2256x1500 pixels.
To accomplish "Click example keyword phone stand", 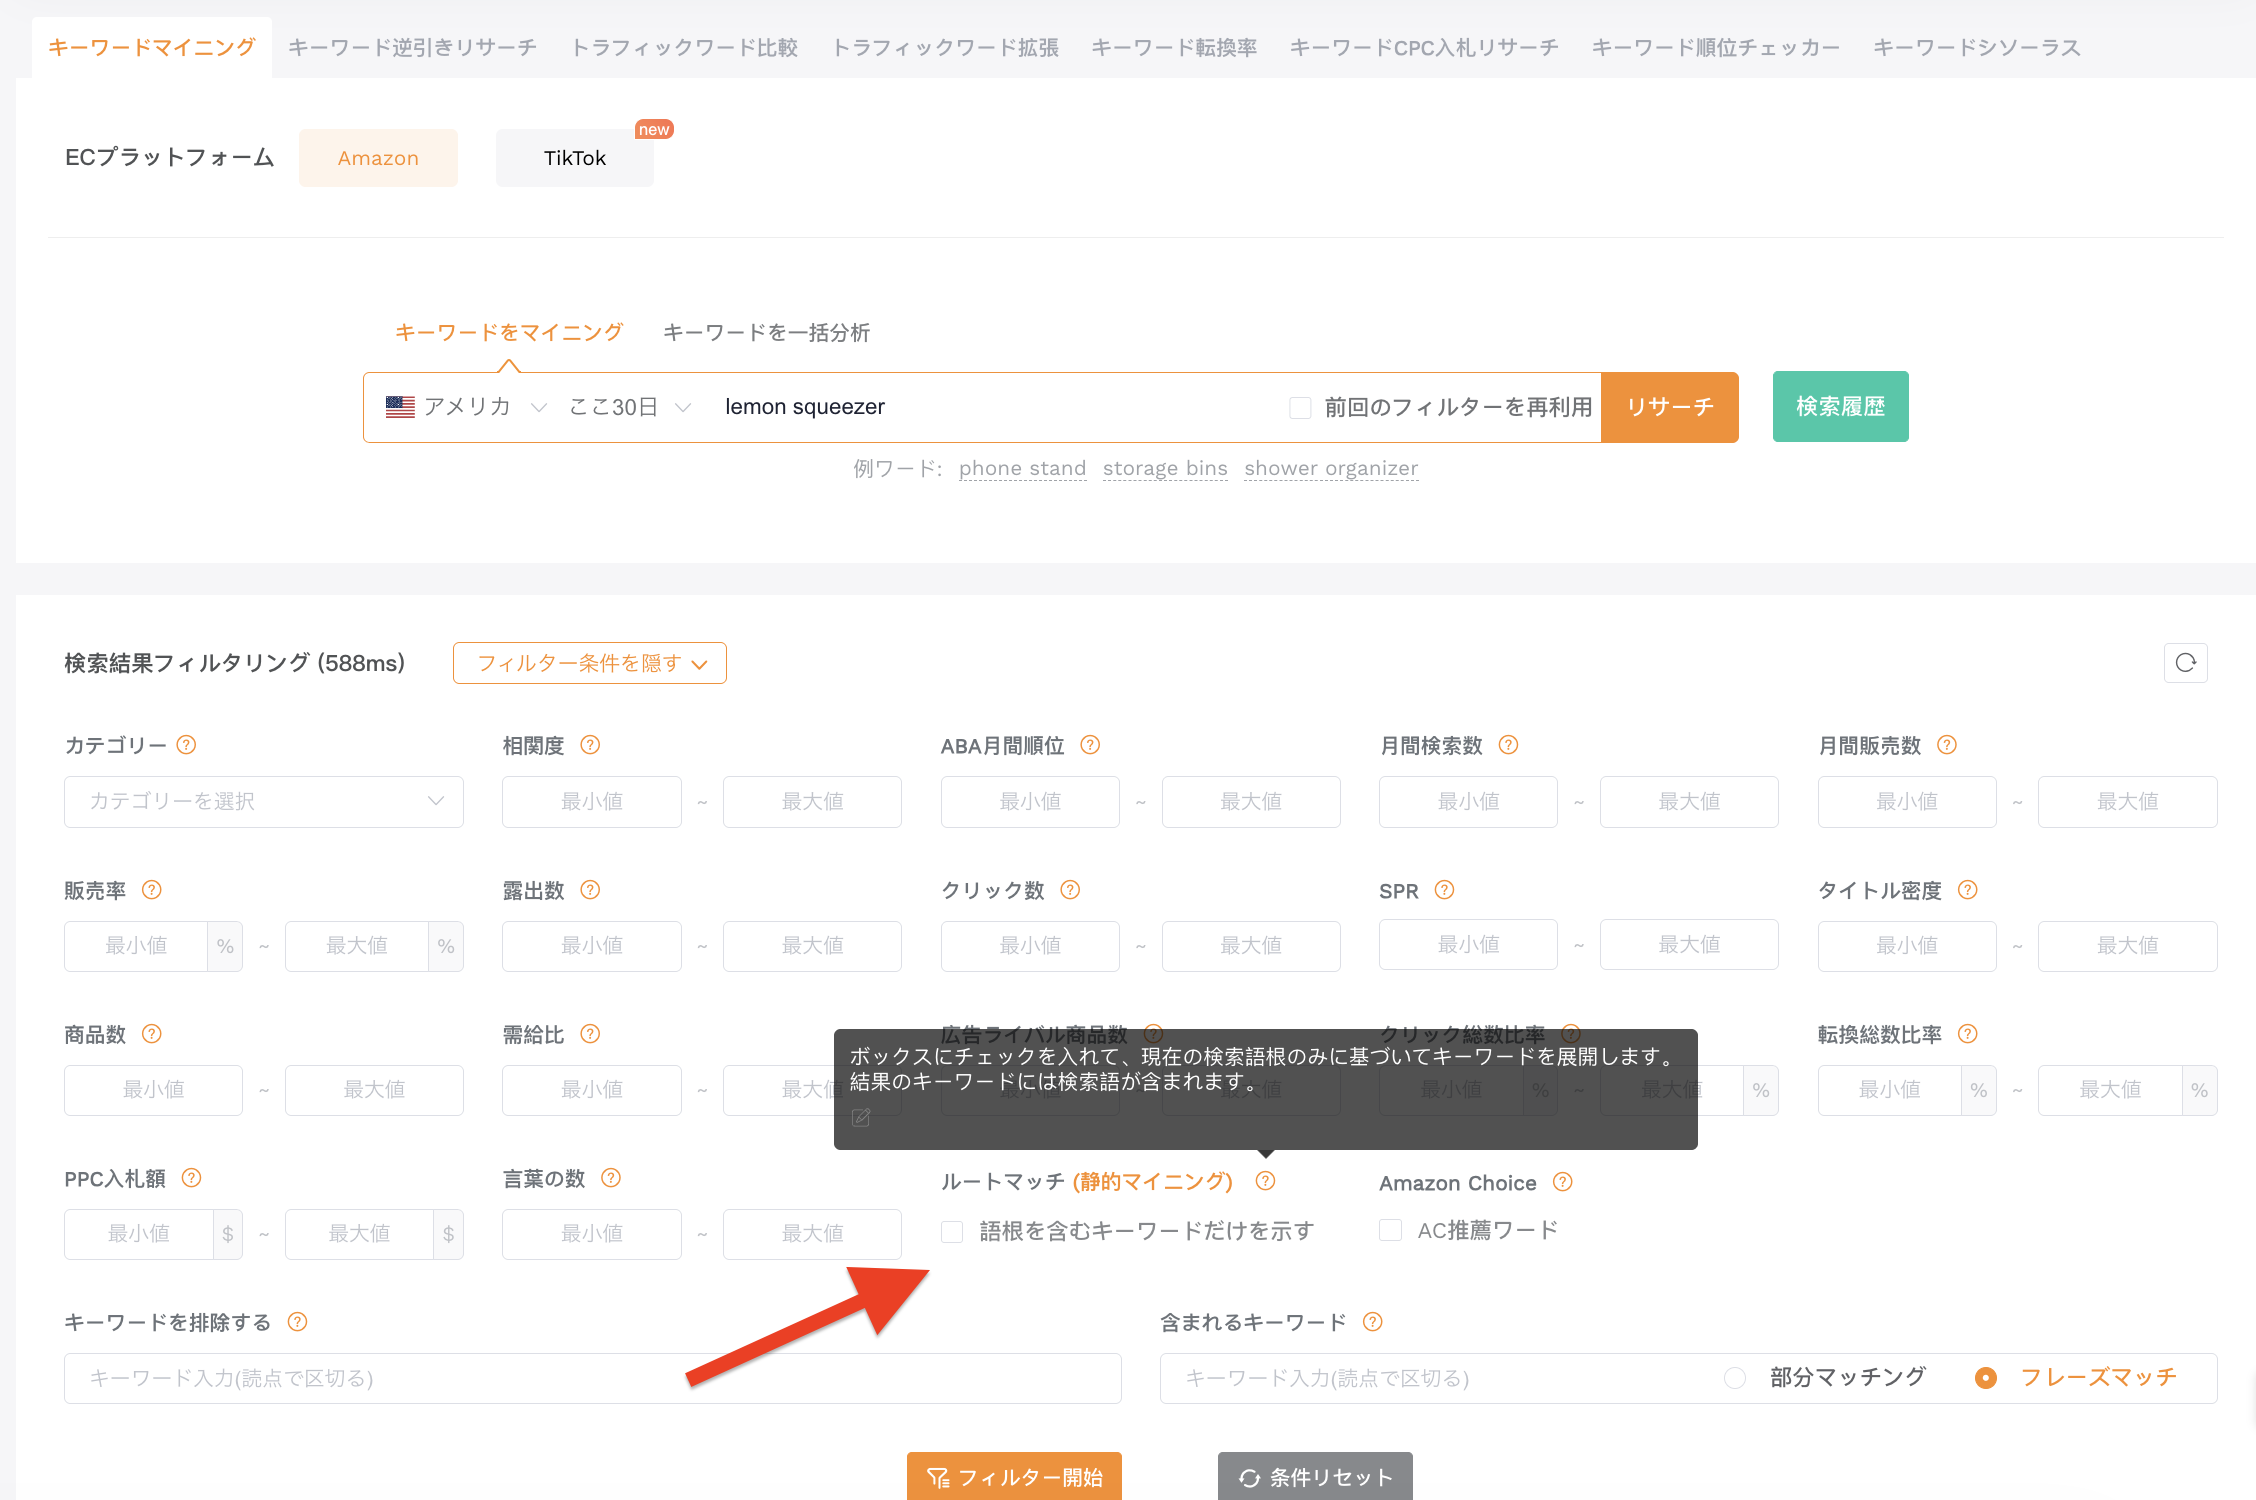I will pos(1022,468).
